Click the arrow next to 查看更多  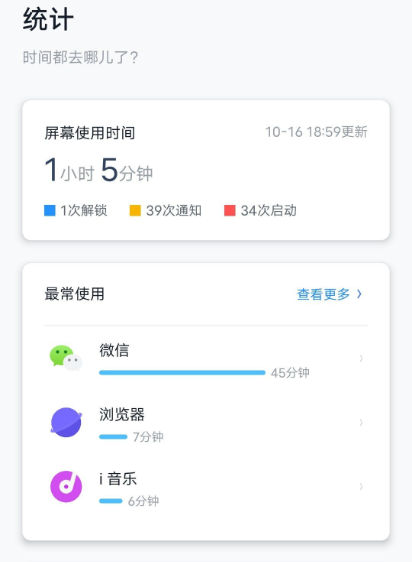pos(359,294)
